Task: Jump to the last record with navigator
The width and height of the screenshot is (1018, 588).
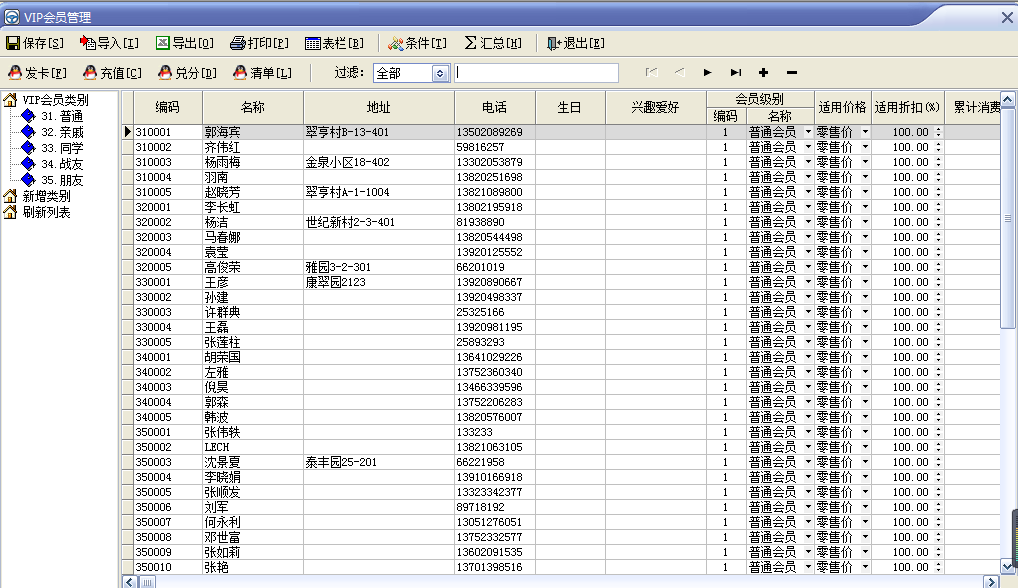Action: click(736, 73)
